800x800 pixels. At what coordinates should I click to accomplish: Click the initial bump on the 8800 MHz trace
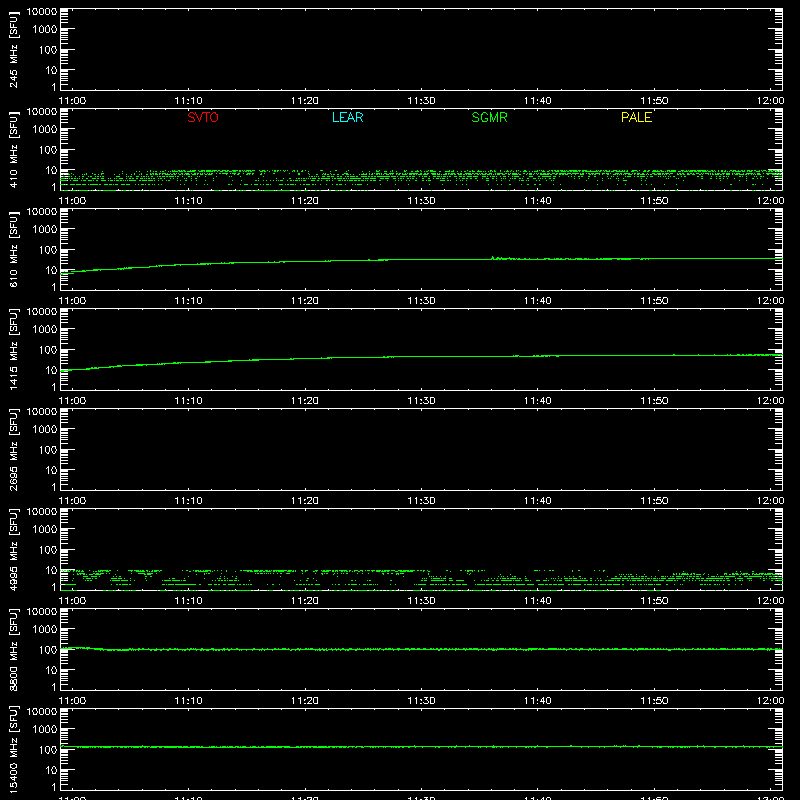click(x=78, y=648)
